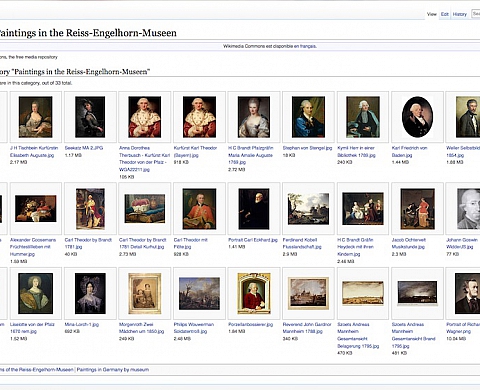Click 'Kurfürst Karl Theodor (Bayern).jpg' file link
Screen dimensions: 480x390
[195, 152]
